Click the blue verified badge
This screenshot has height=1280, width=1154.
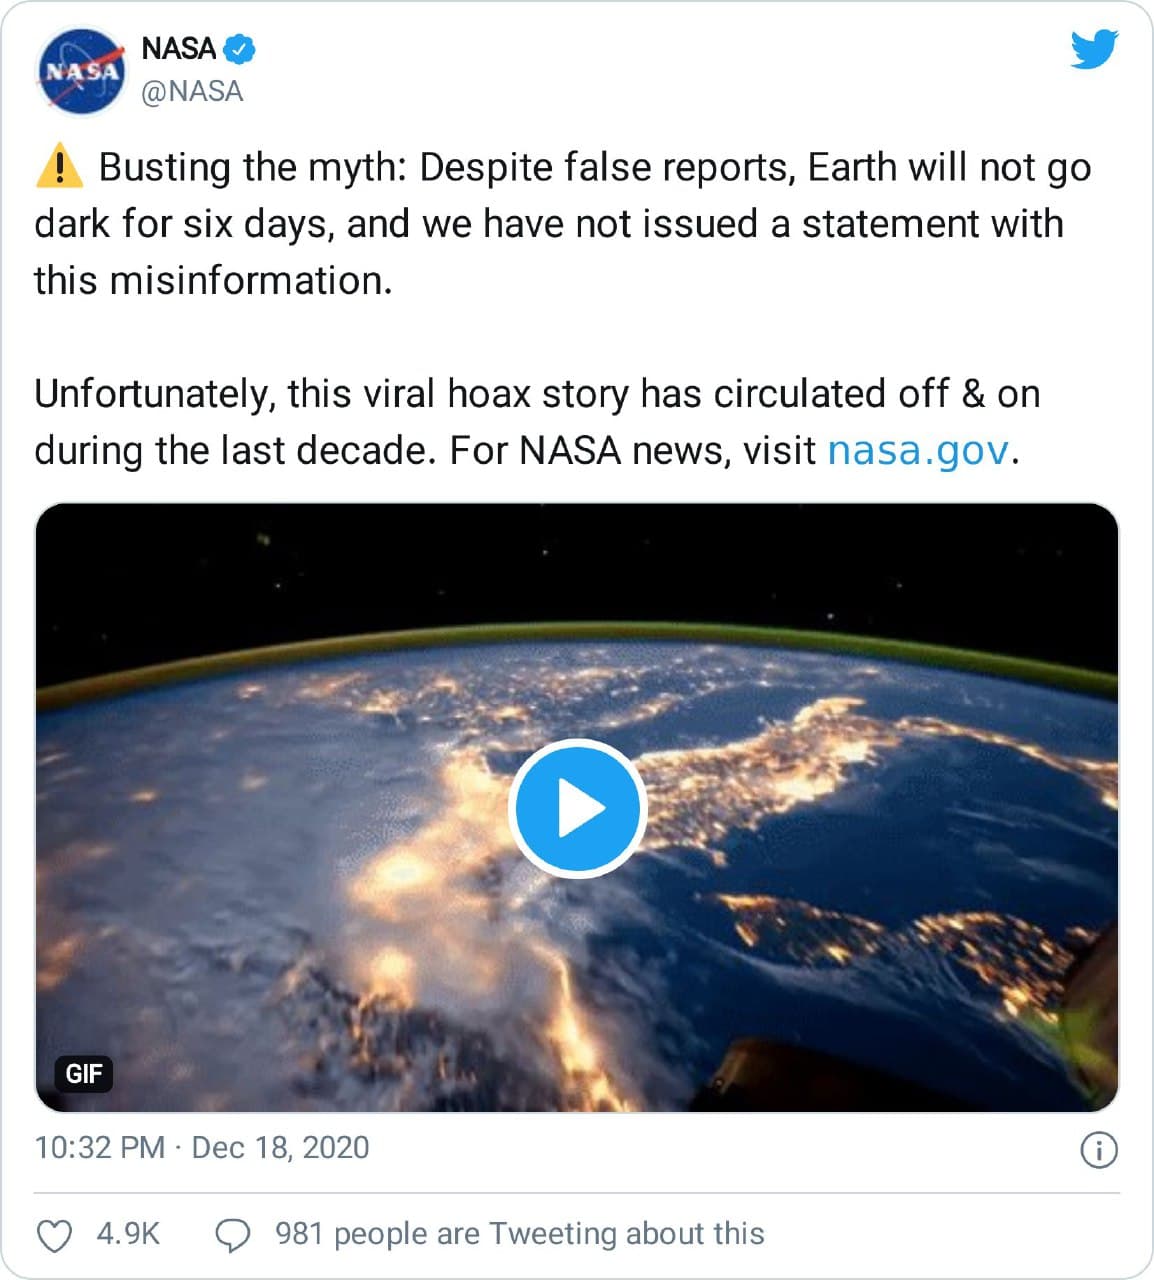[239, 48]
